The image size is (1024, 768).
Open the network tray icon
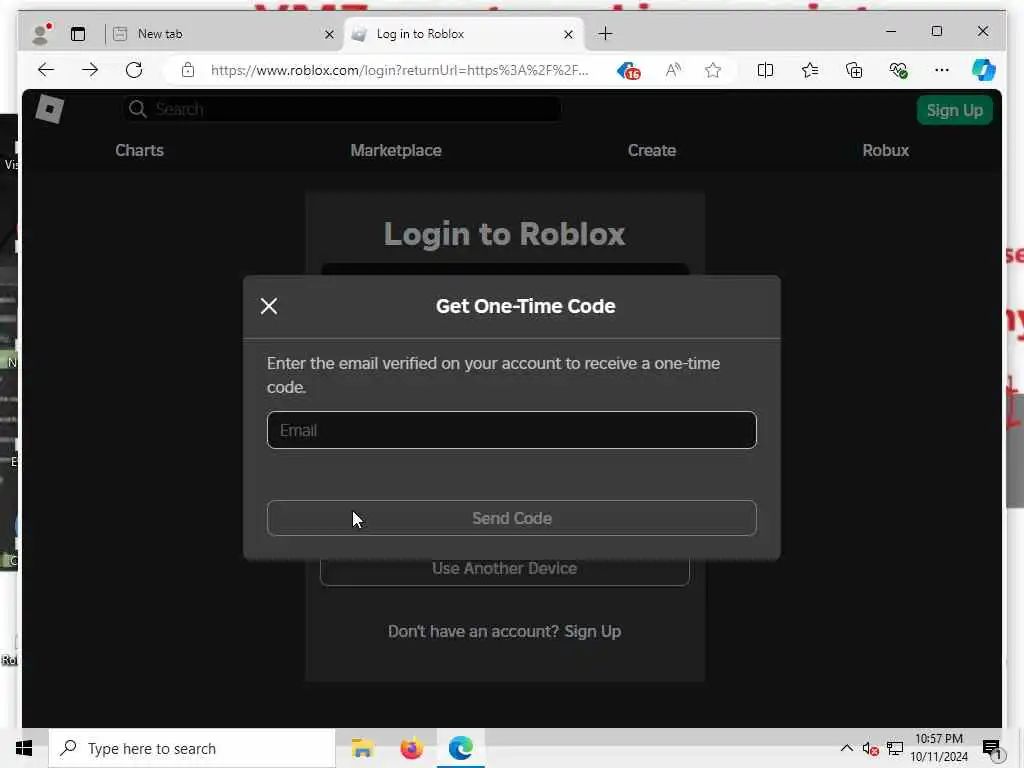[895, 749]
